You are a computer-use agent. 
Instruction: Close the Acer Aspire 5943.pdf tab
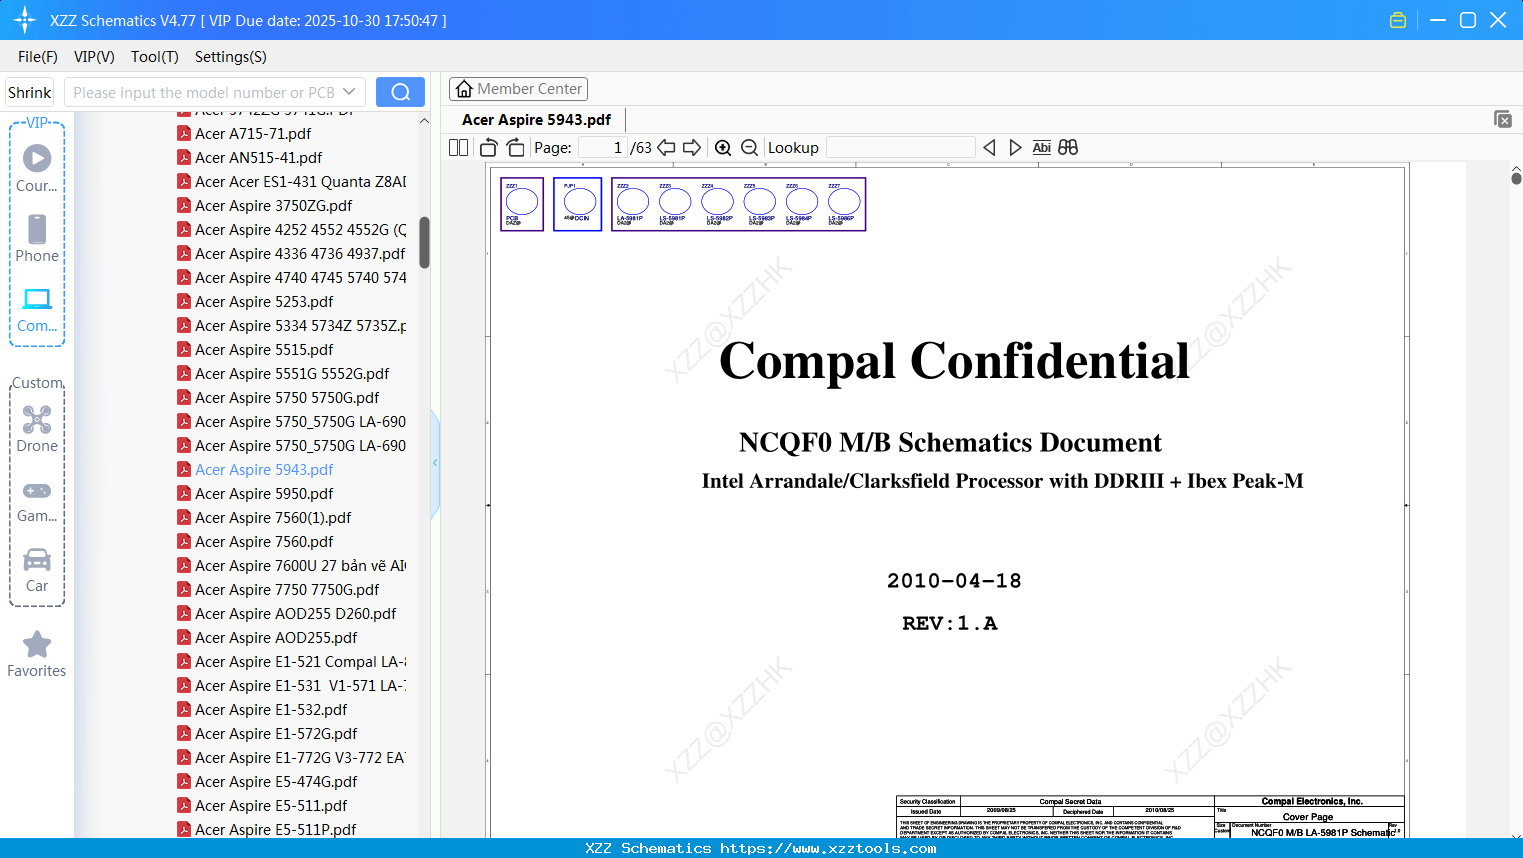click(x=1503, y=119)
